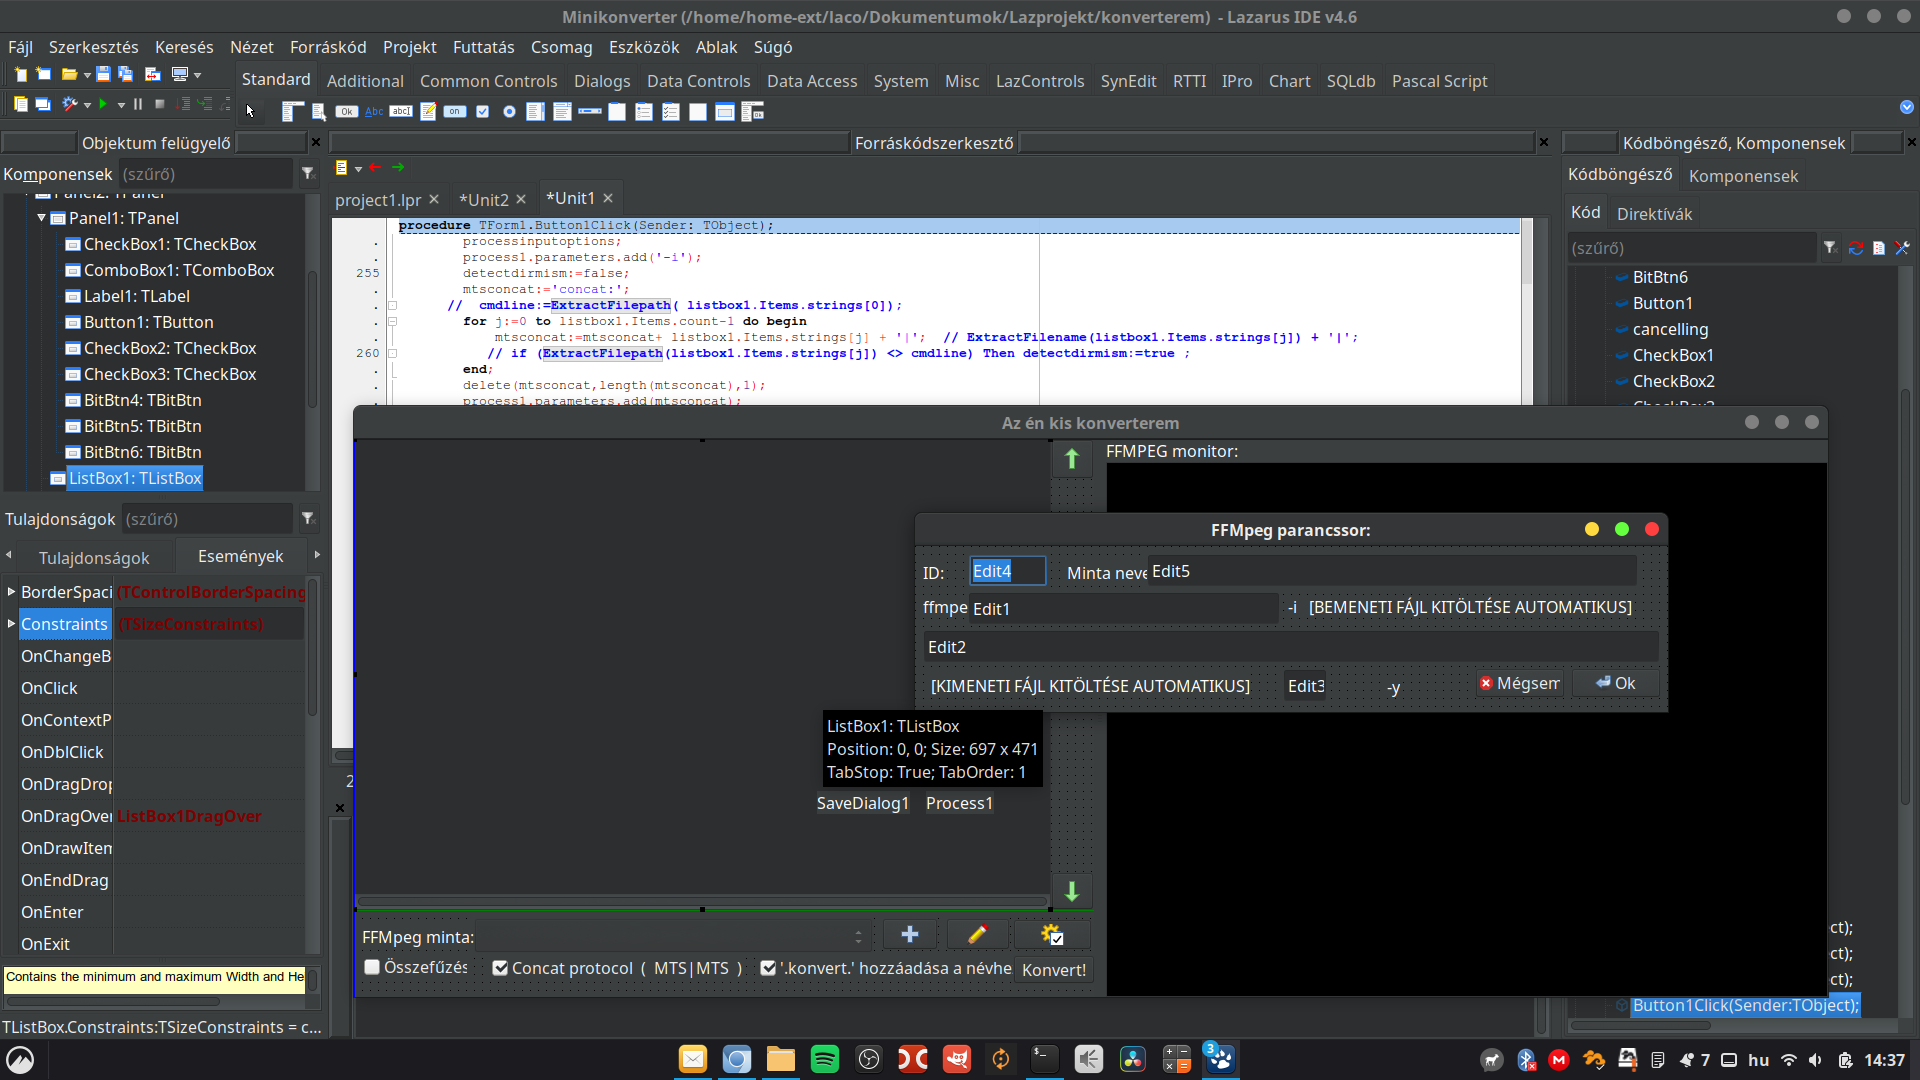Select the TRadioButton palette component

click(509, 112)
